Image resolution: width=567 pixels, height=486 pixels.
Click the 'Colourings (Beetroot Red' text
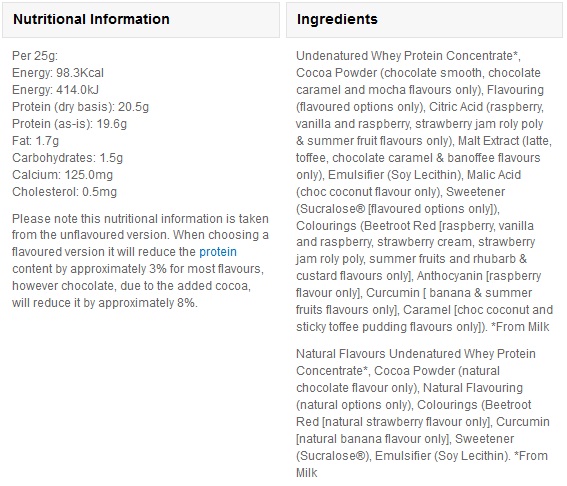click(x=366, y=226)
